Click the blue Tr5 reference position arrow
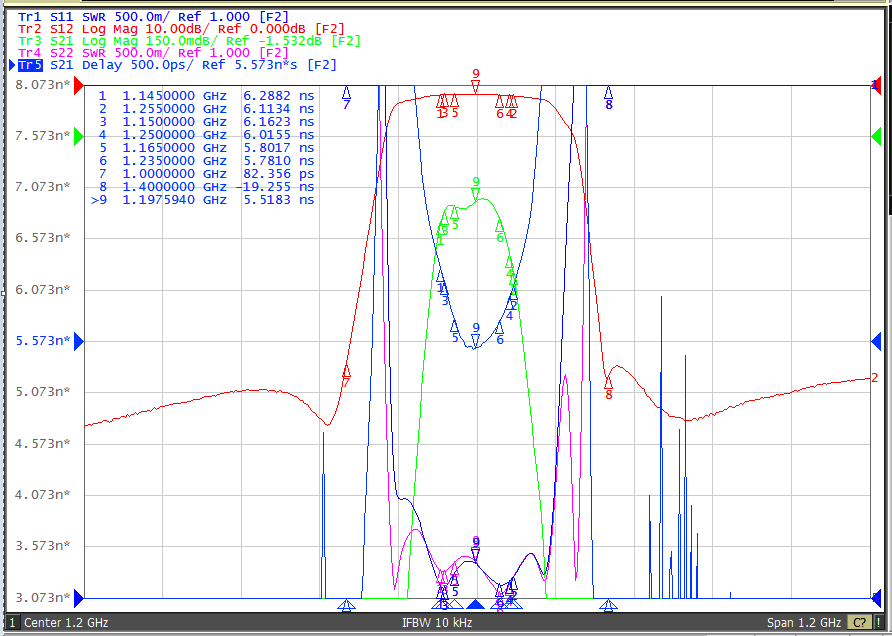 click(79, 341)
